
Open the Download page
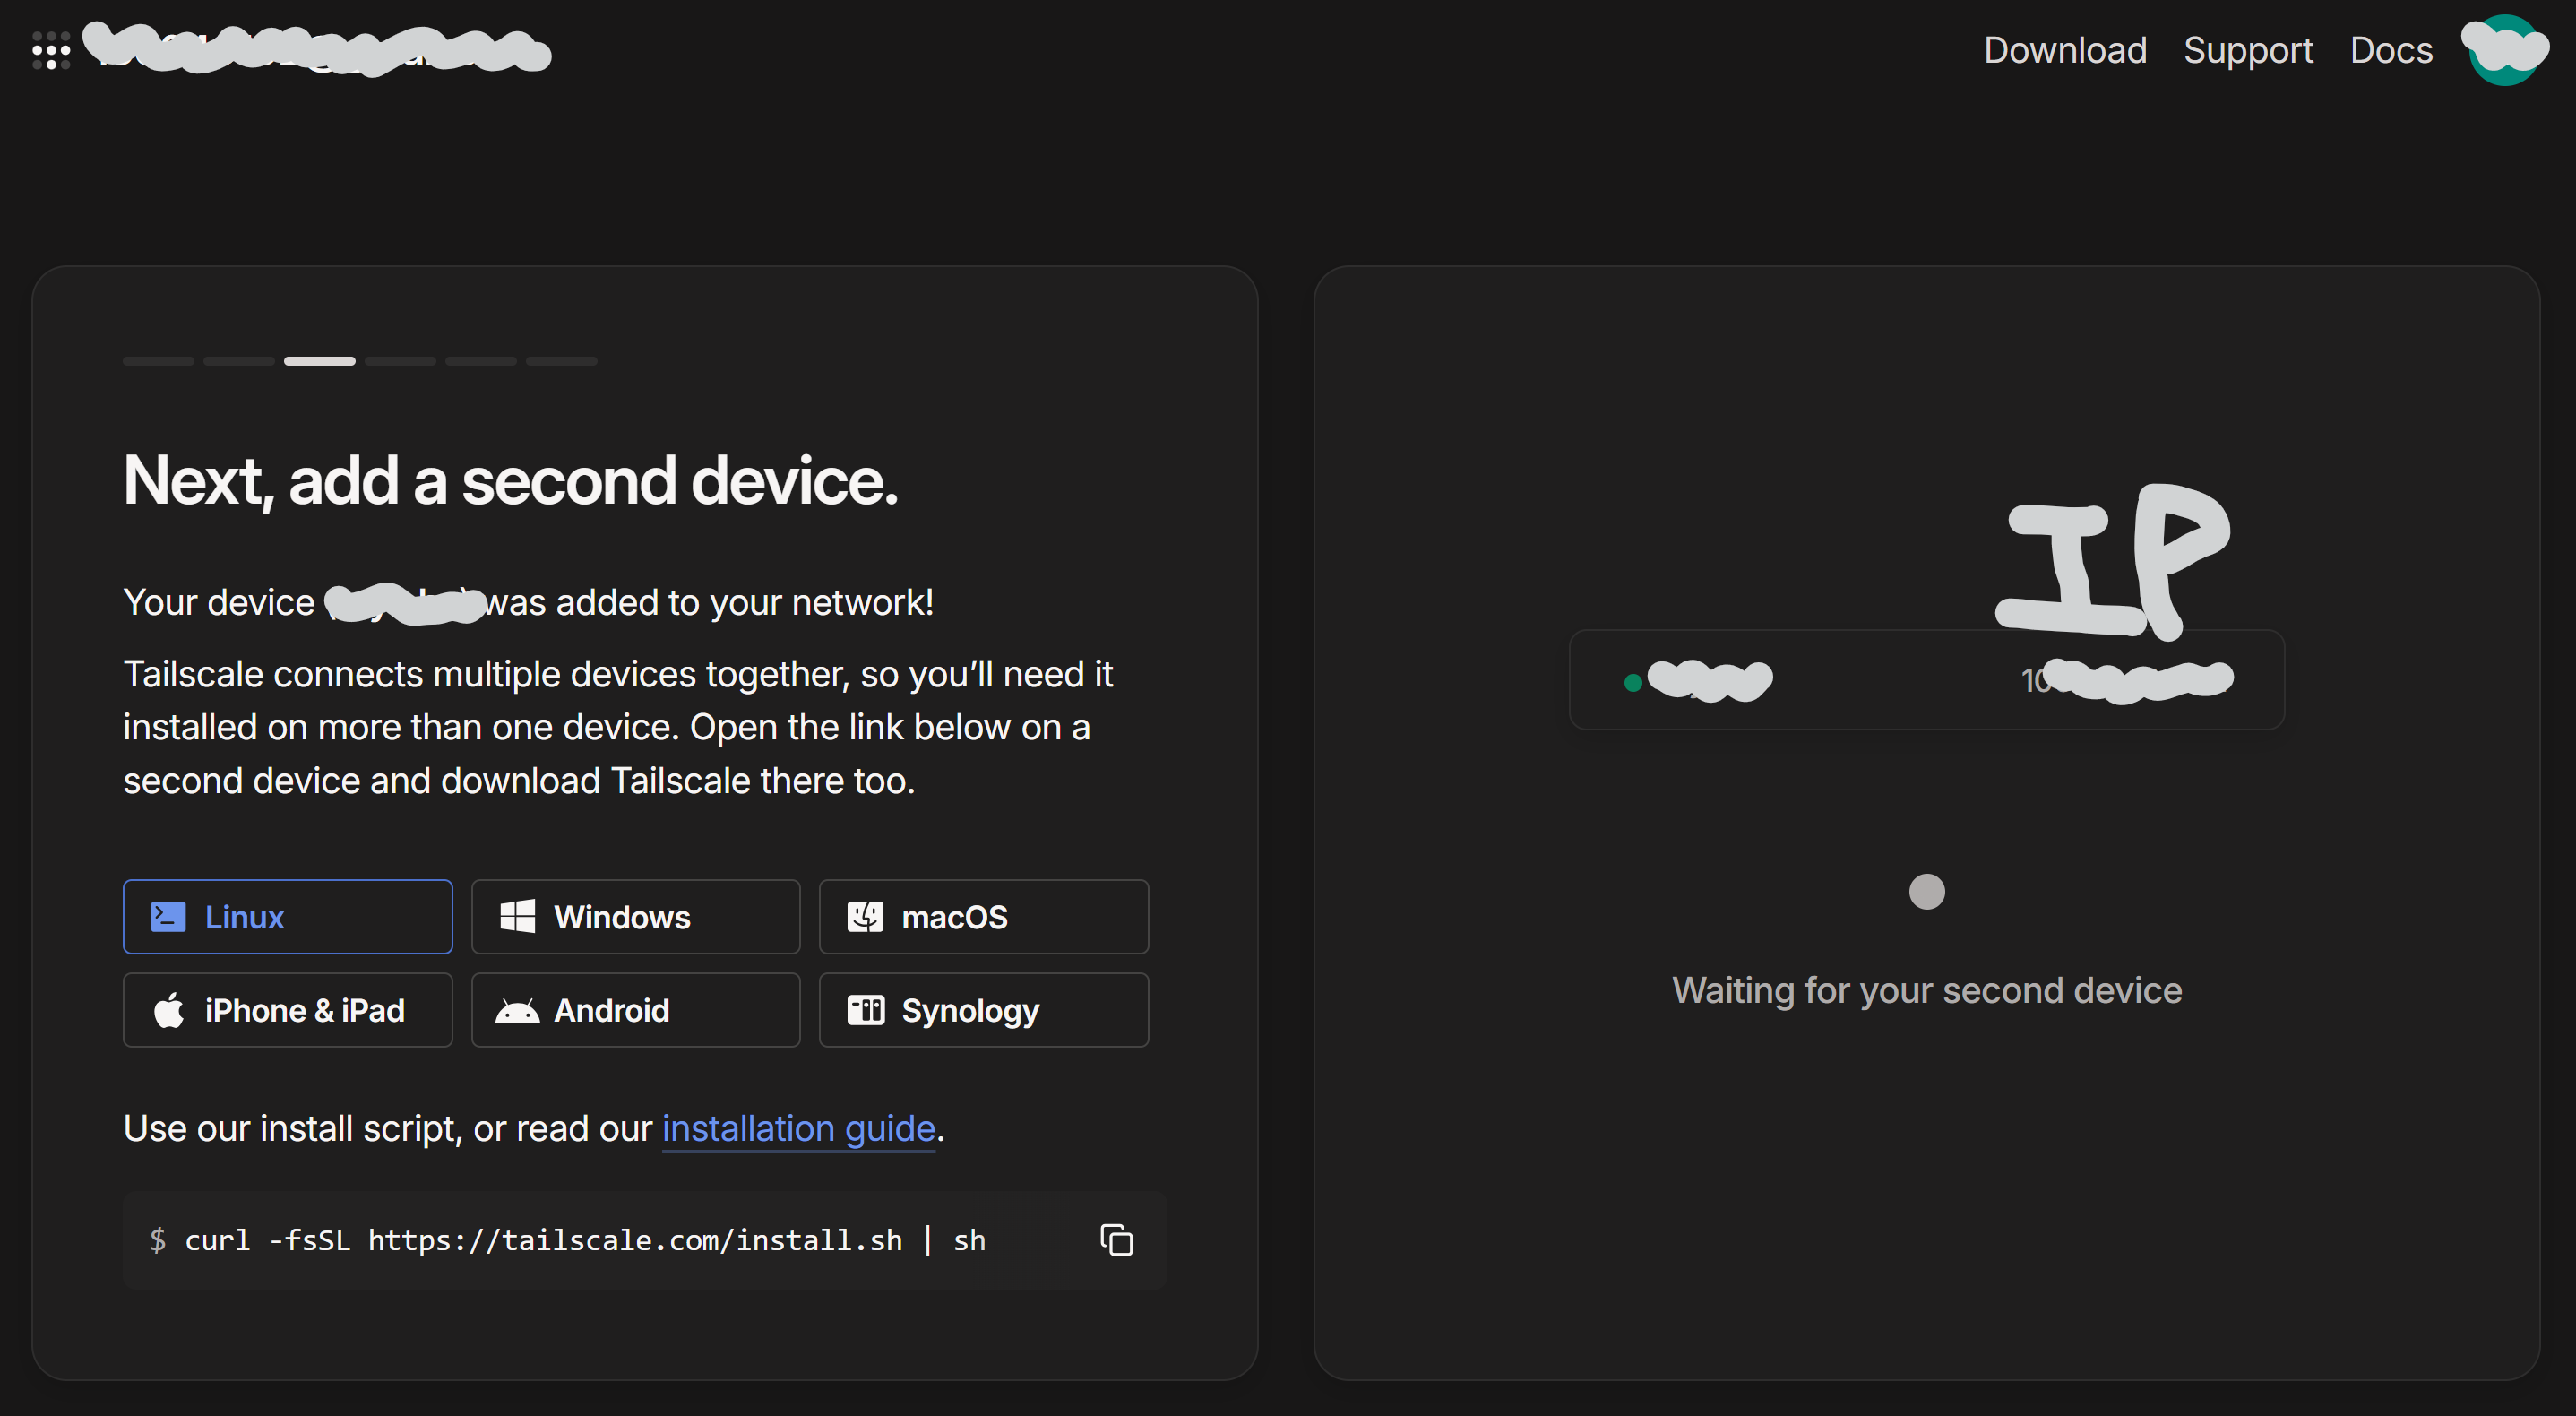2064,50
